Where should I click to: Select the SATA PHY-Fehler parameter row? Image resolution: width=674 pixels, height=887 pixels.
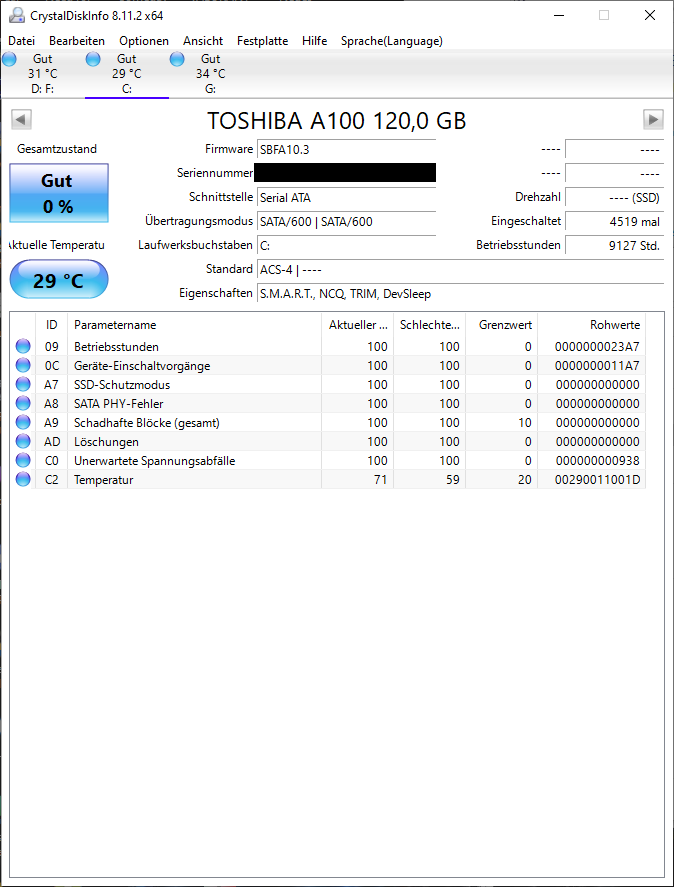pos(328,403)
